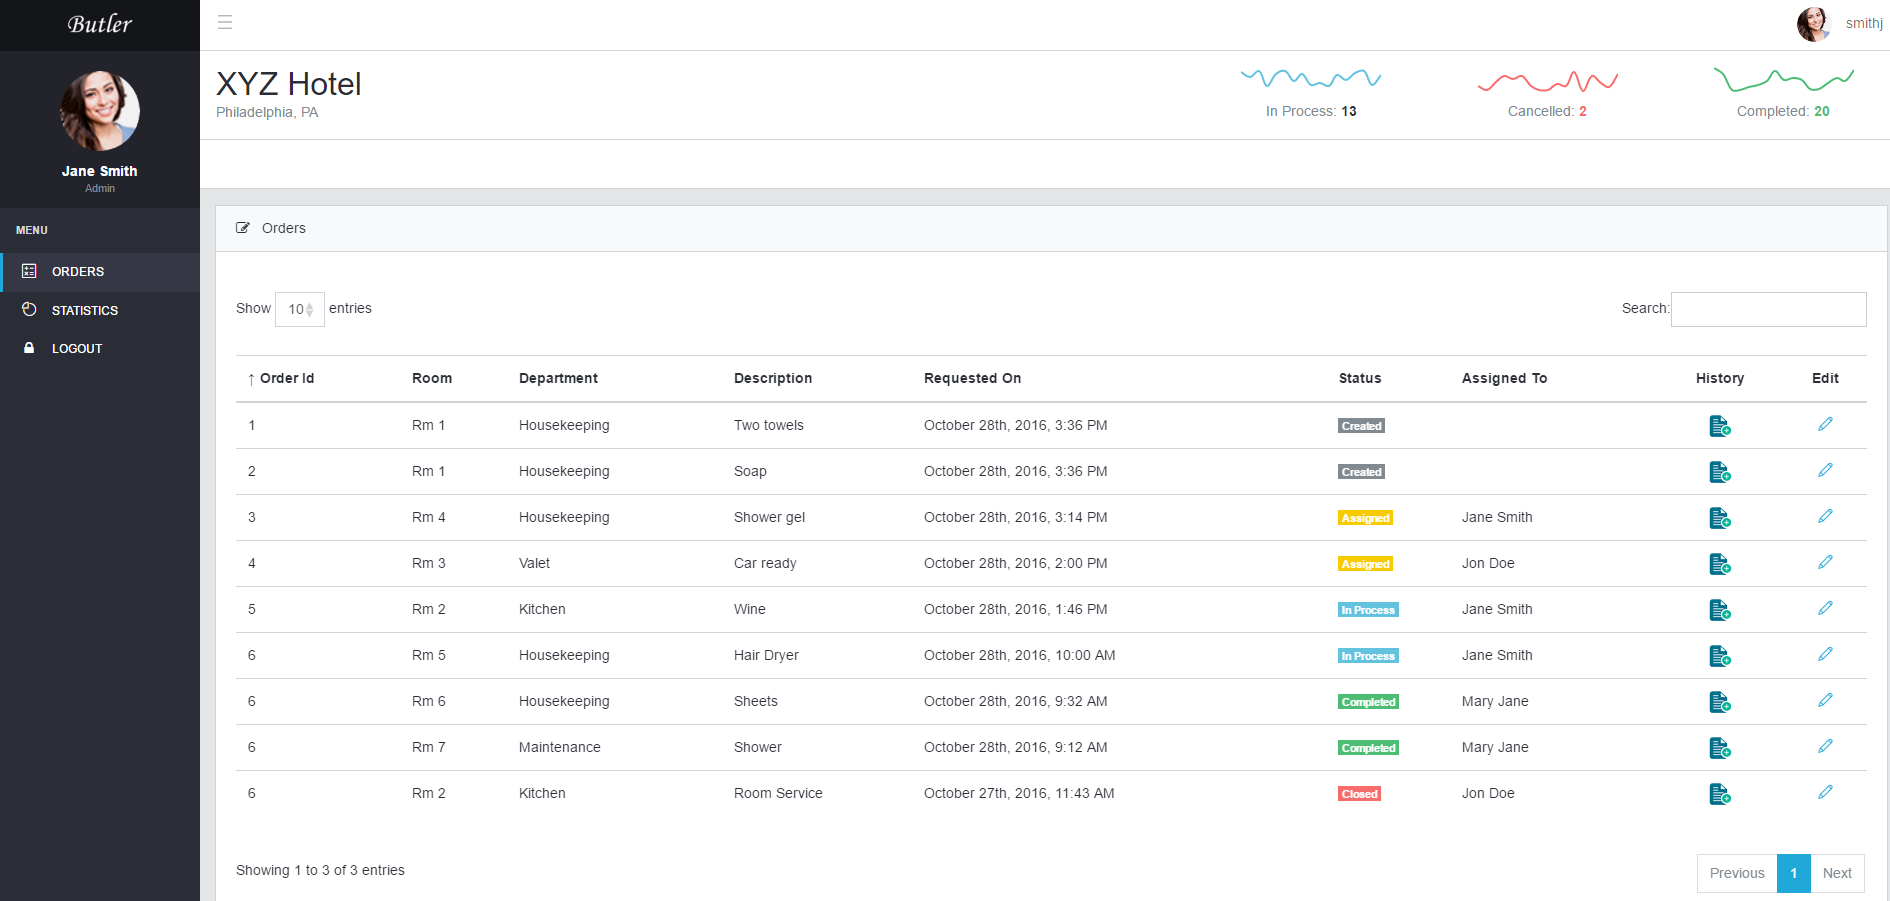
Task: Select Orders in the sidebar menu
Action: click(78, 272)
